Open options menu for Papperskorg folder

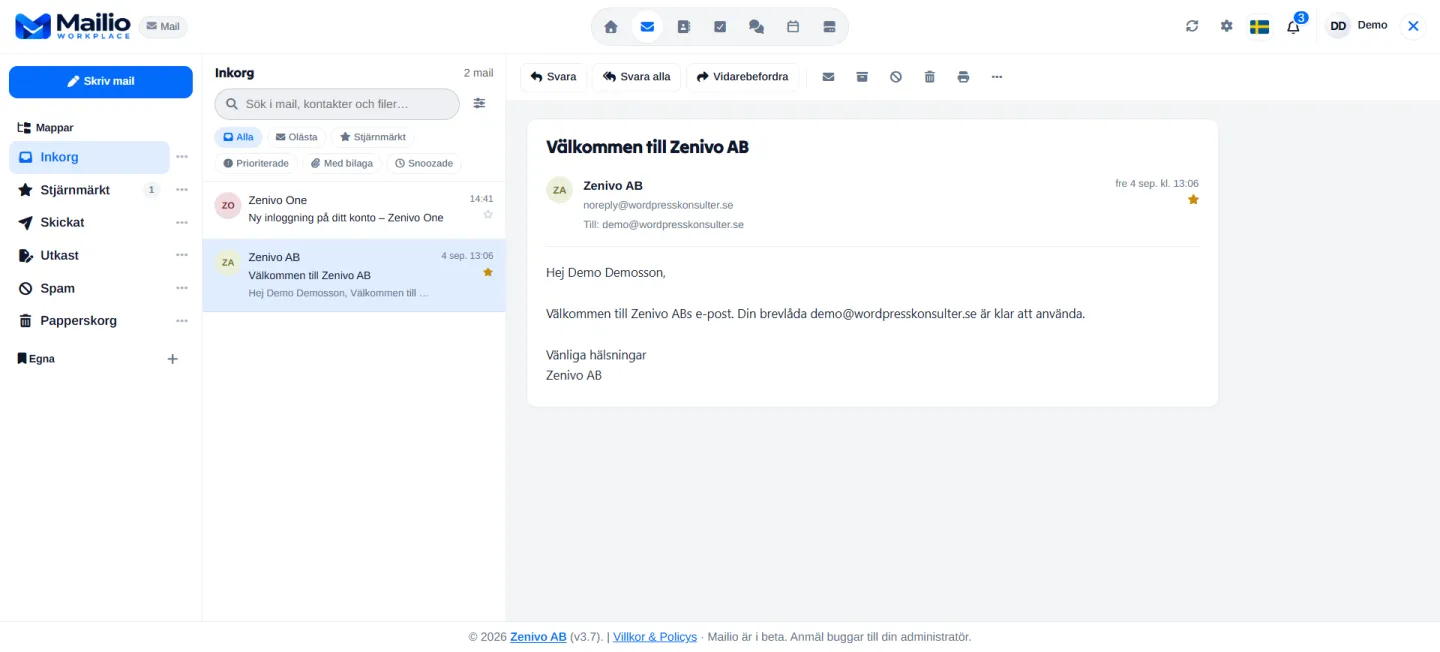coord(182,321)
